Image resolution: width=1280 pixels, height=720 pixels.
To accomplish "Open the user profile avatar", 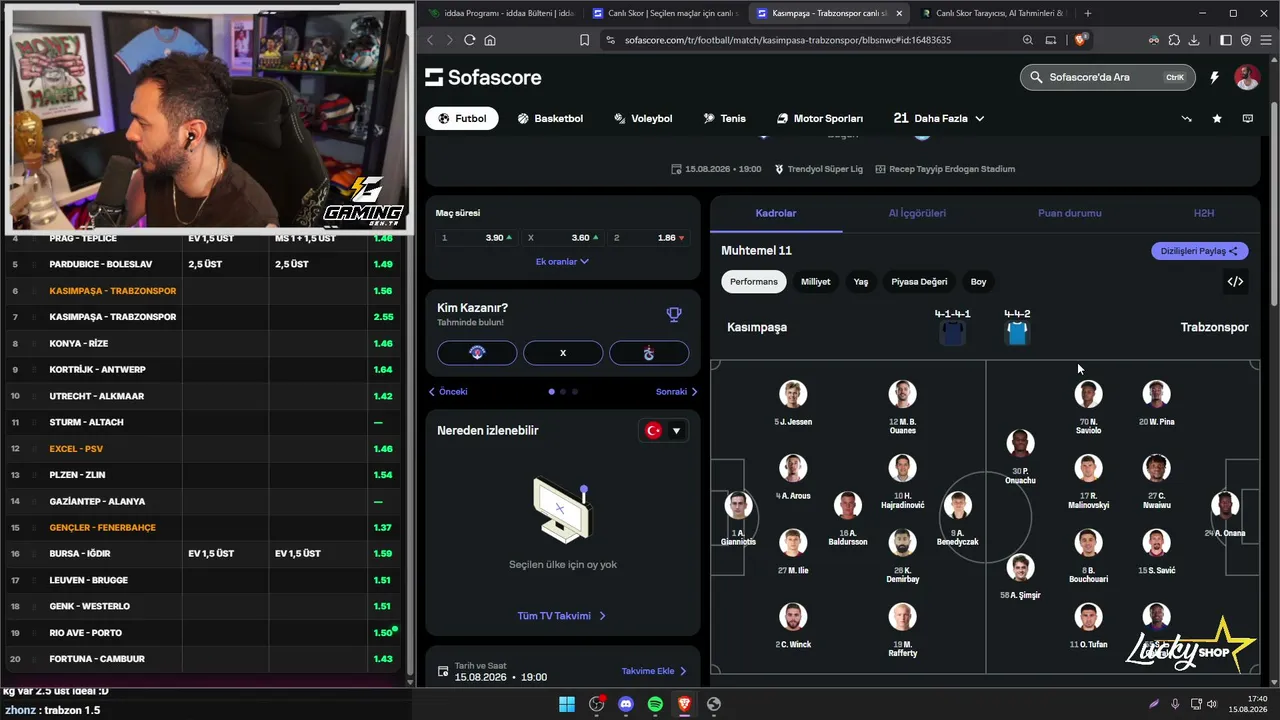I will (x=1246, y=77).
